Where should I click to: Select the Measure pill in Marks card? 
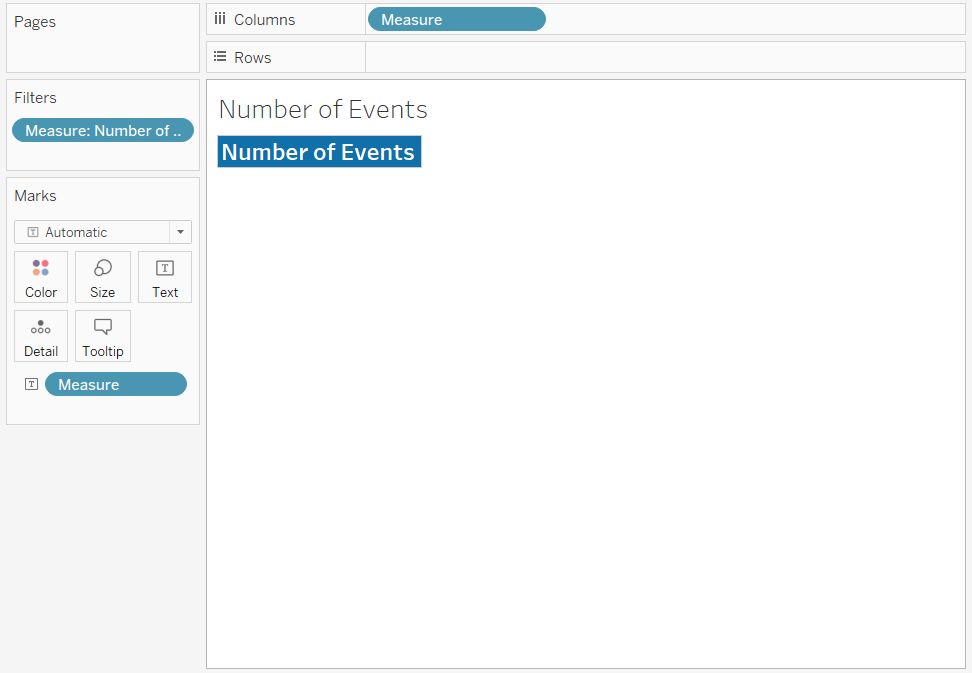[x=115, y=384]
